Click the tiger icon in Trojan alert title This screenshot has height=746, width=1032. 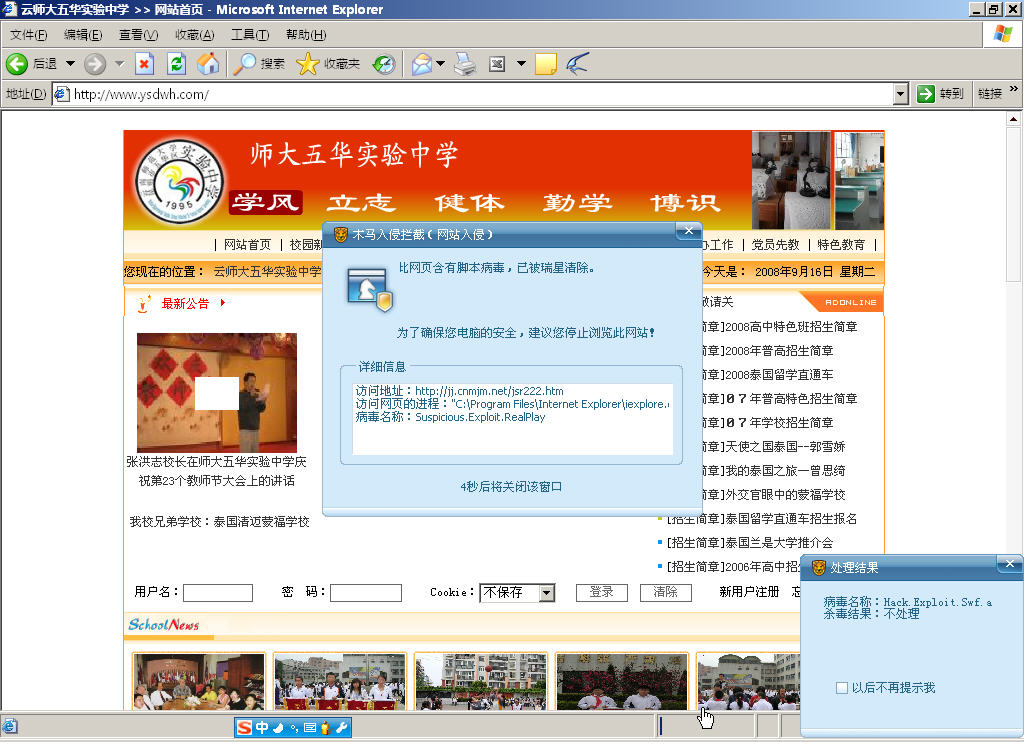click(340, 234)
